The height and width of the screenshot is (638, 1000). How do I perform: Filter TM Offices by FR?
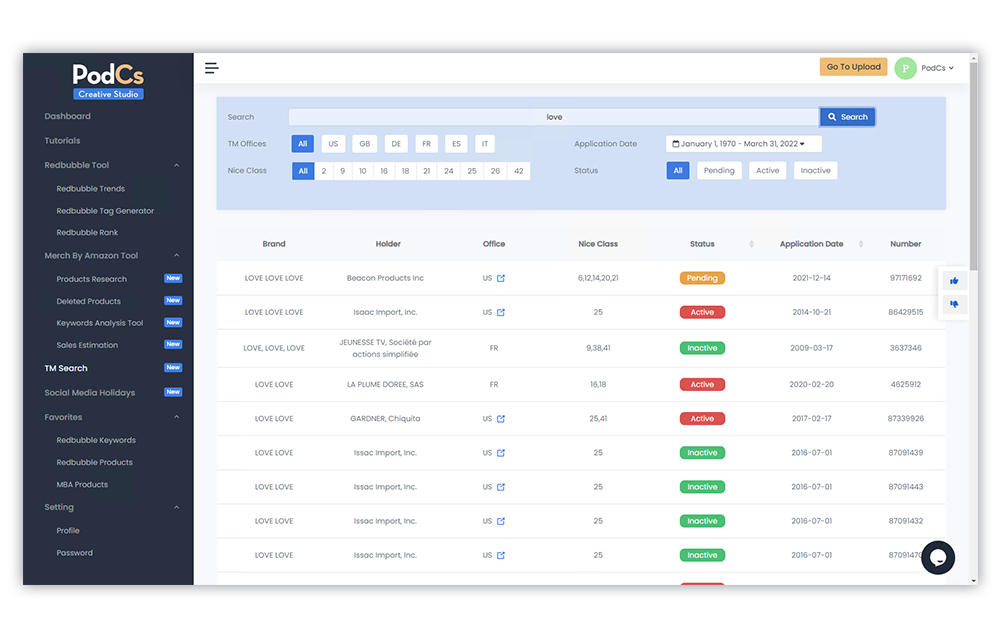pyautogui.click(x=427, y=144)
